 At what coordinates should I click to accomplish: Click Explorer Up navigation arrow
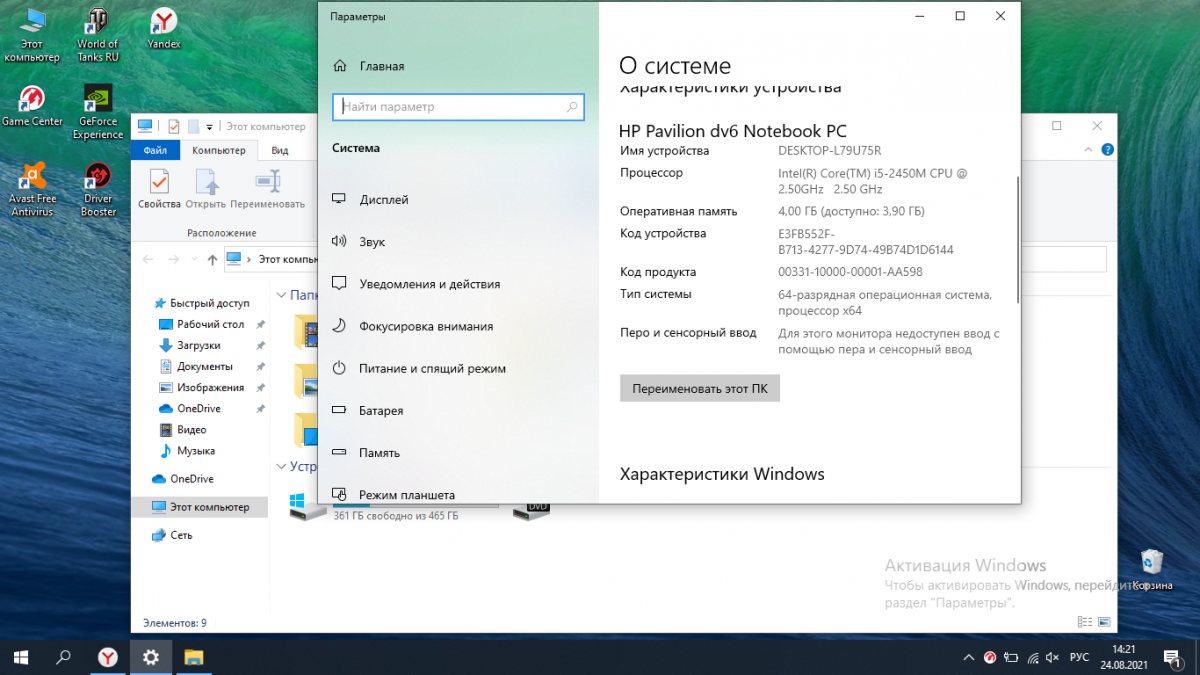pyautogui.click(x=212, y=259)
